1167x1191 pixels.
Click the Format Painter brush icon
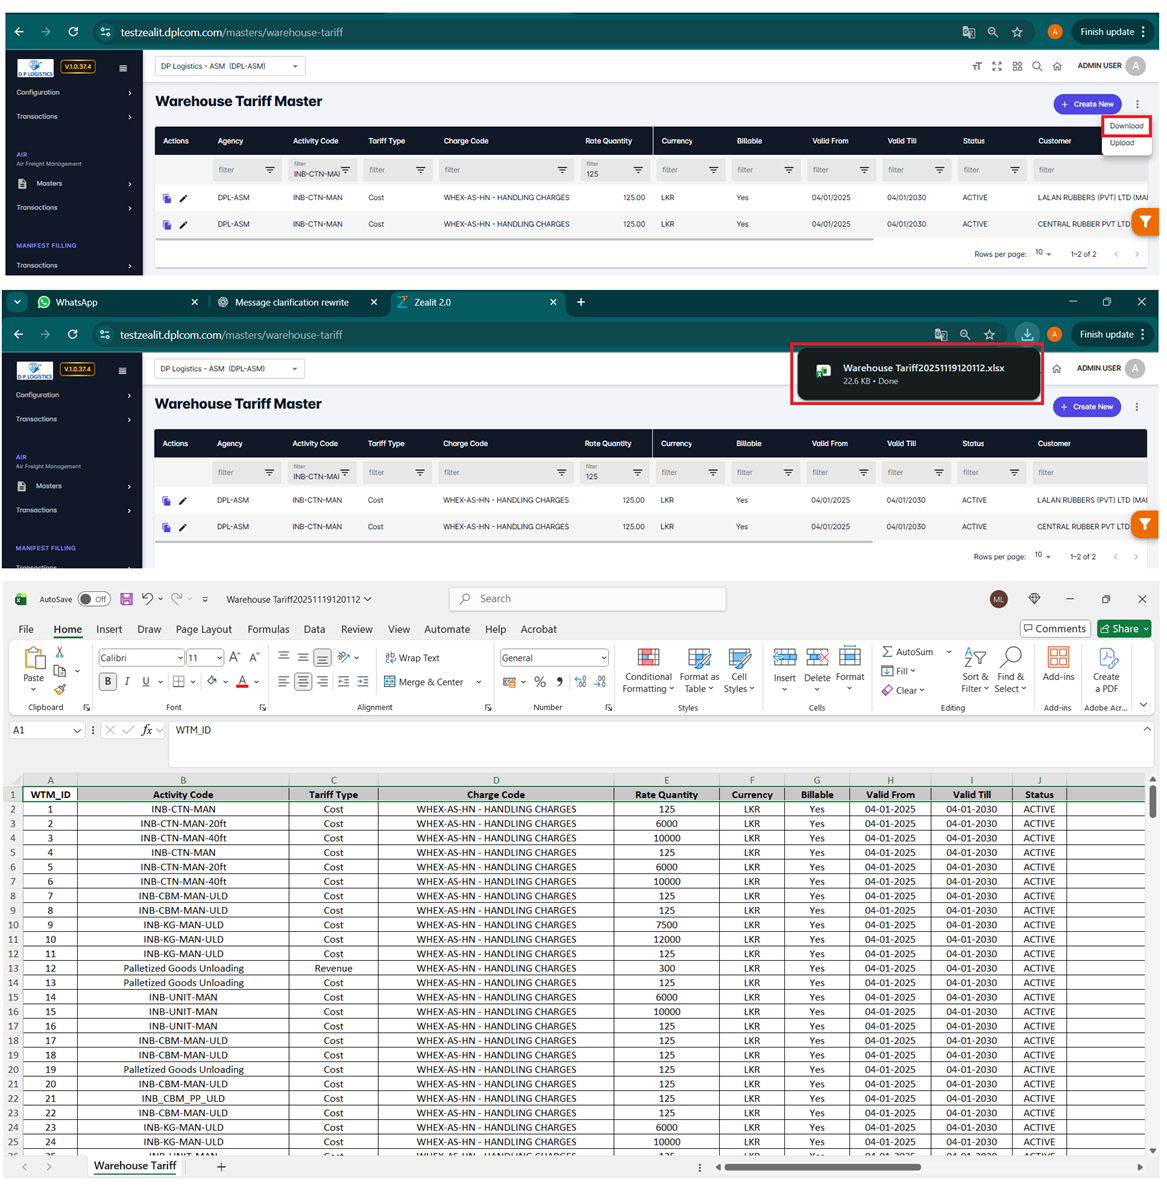tap(60, 689)
